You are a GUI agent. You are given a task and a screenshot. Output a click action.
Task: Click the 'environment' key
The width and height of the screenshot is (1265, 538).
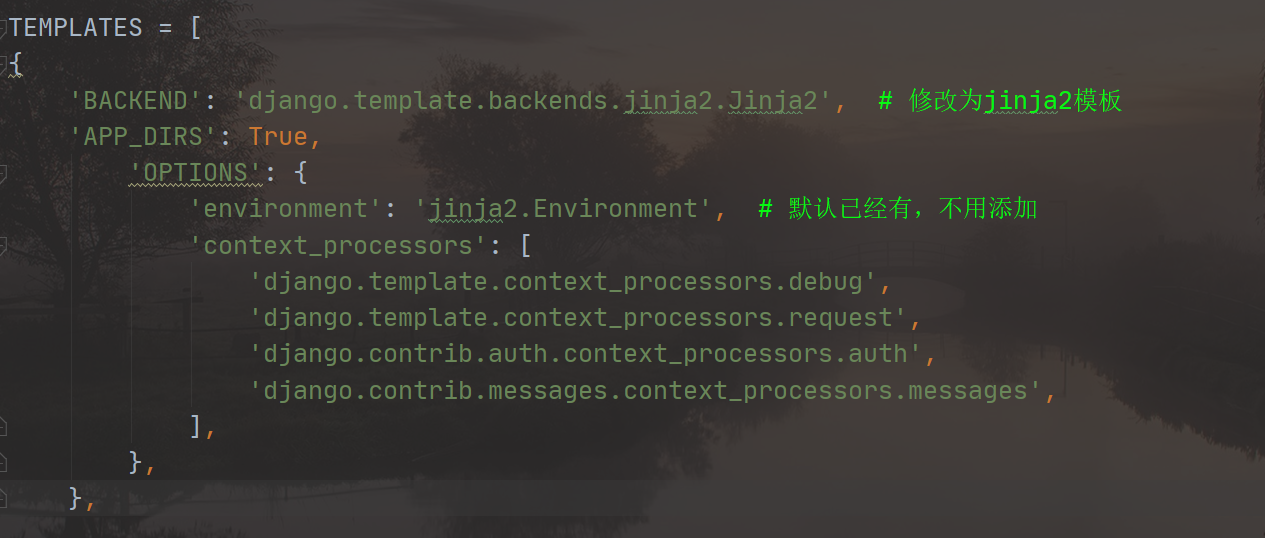pos(285,208)
